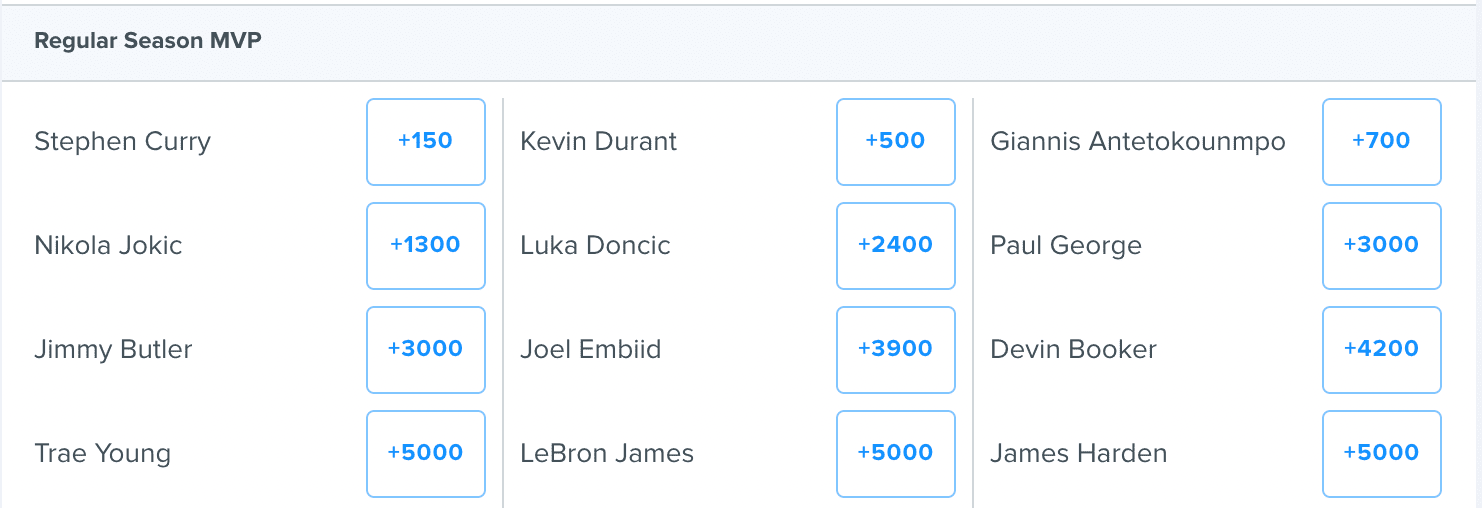Select Stephen Curry +150 odds
Screen dimensions: 1482x508
(426, 142)
